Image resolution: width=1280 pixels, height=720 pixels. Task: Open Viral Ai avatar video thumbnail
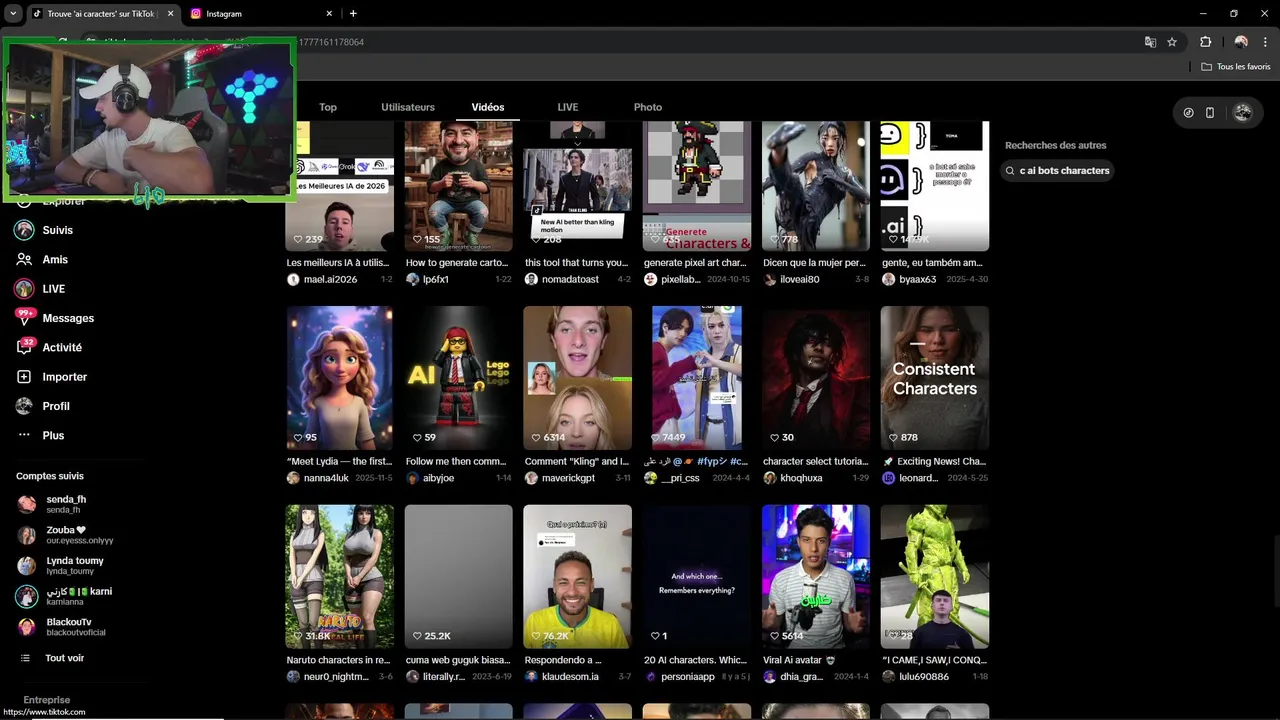pos(815,577)
